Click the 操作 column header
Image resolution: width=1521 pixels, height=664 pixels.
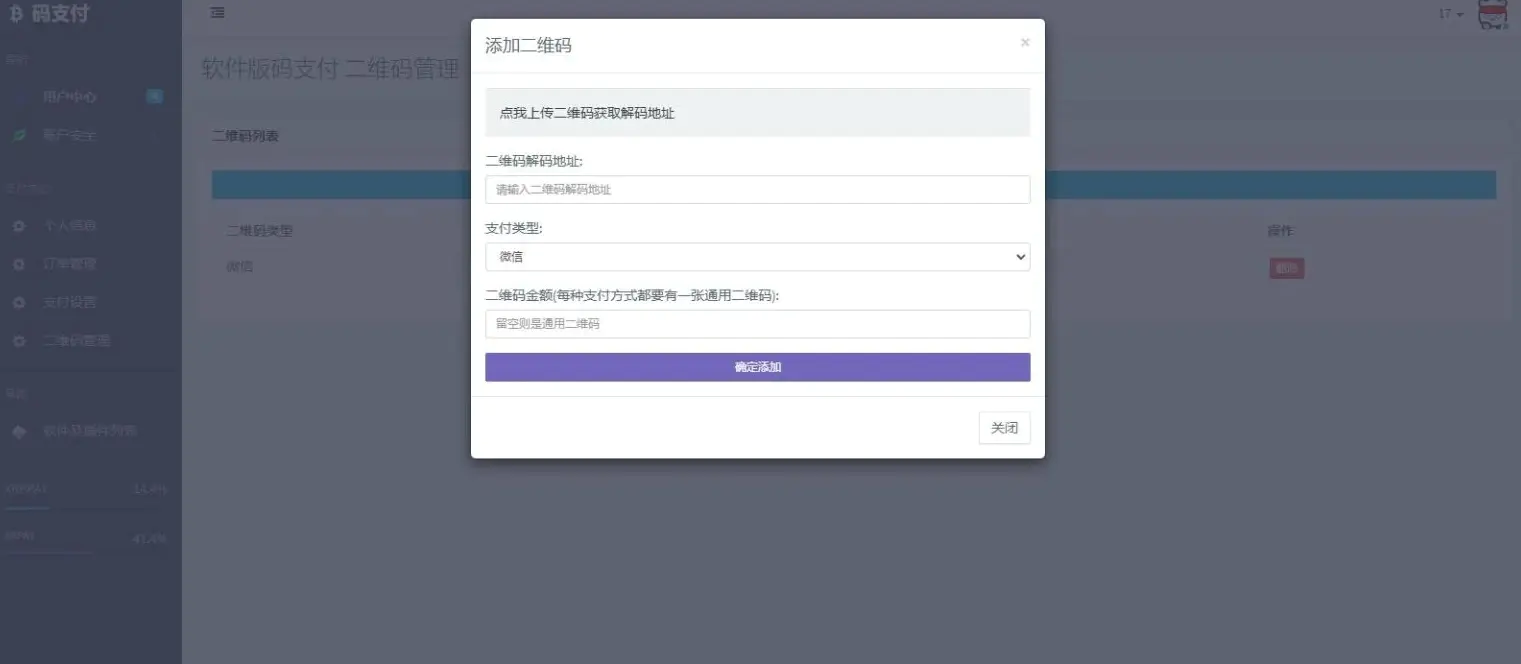click(x=1280, y=231)
